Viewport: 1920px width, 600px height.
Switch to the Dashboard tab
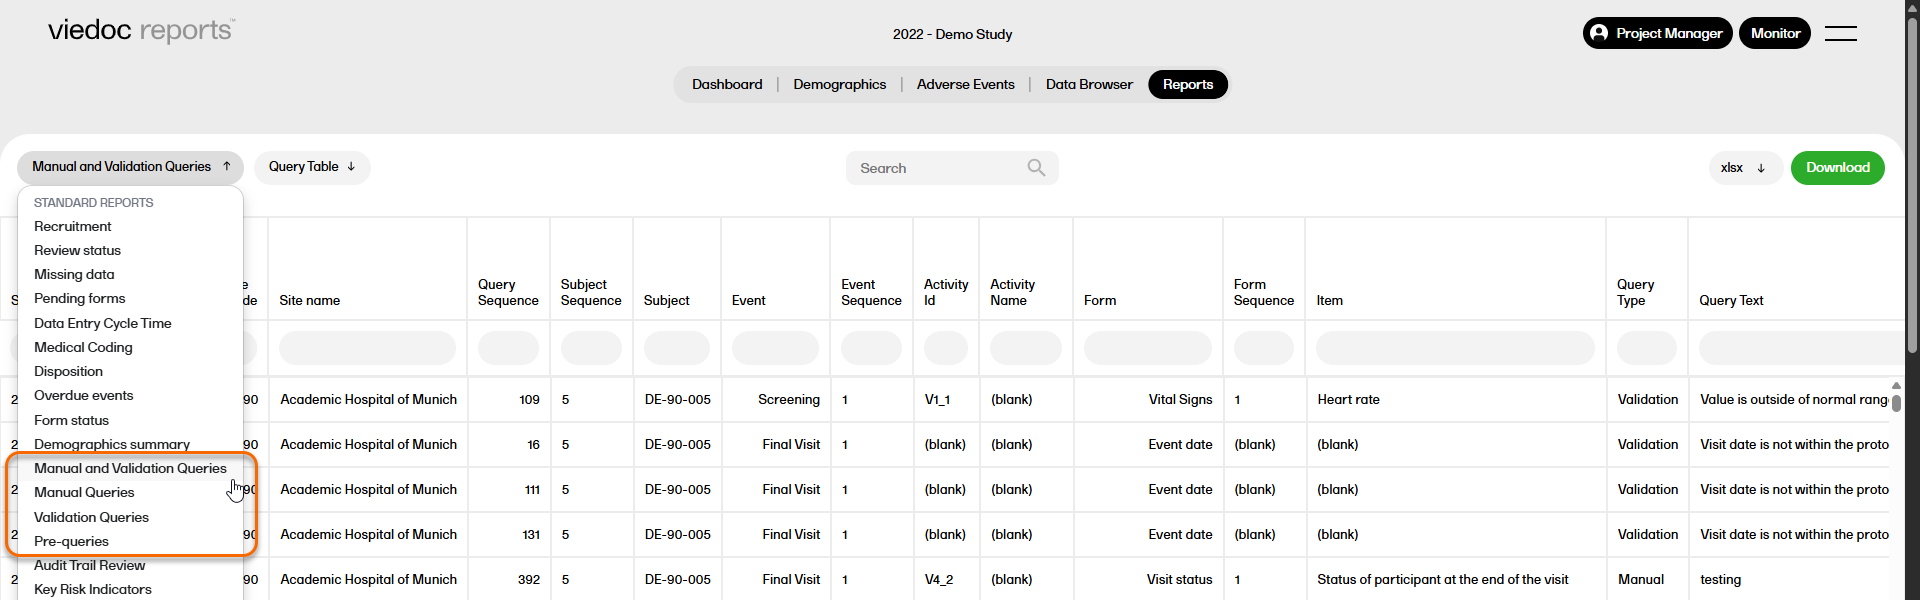[x=727, y=85]
